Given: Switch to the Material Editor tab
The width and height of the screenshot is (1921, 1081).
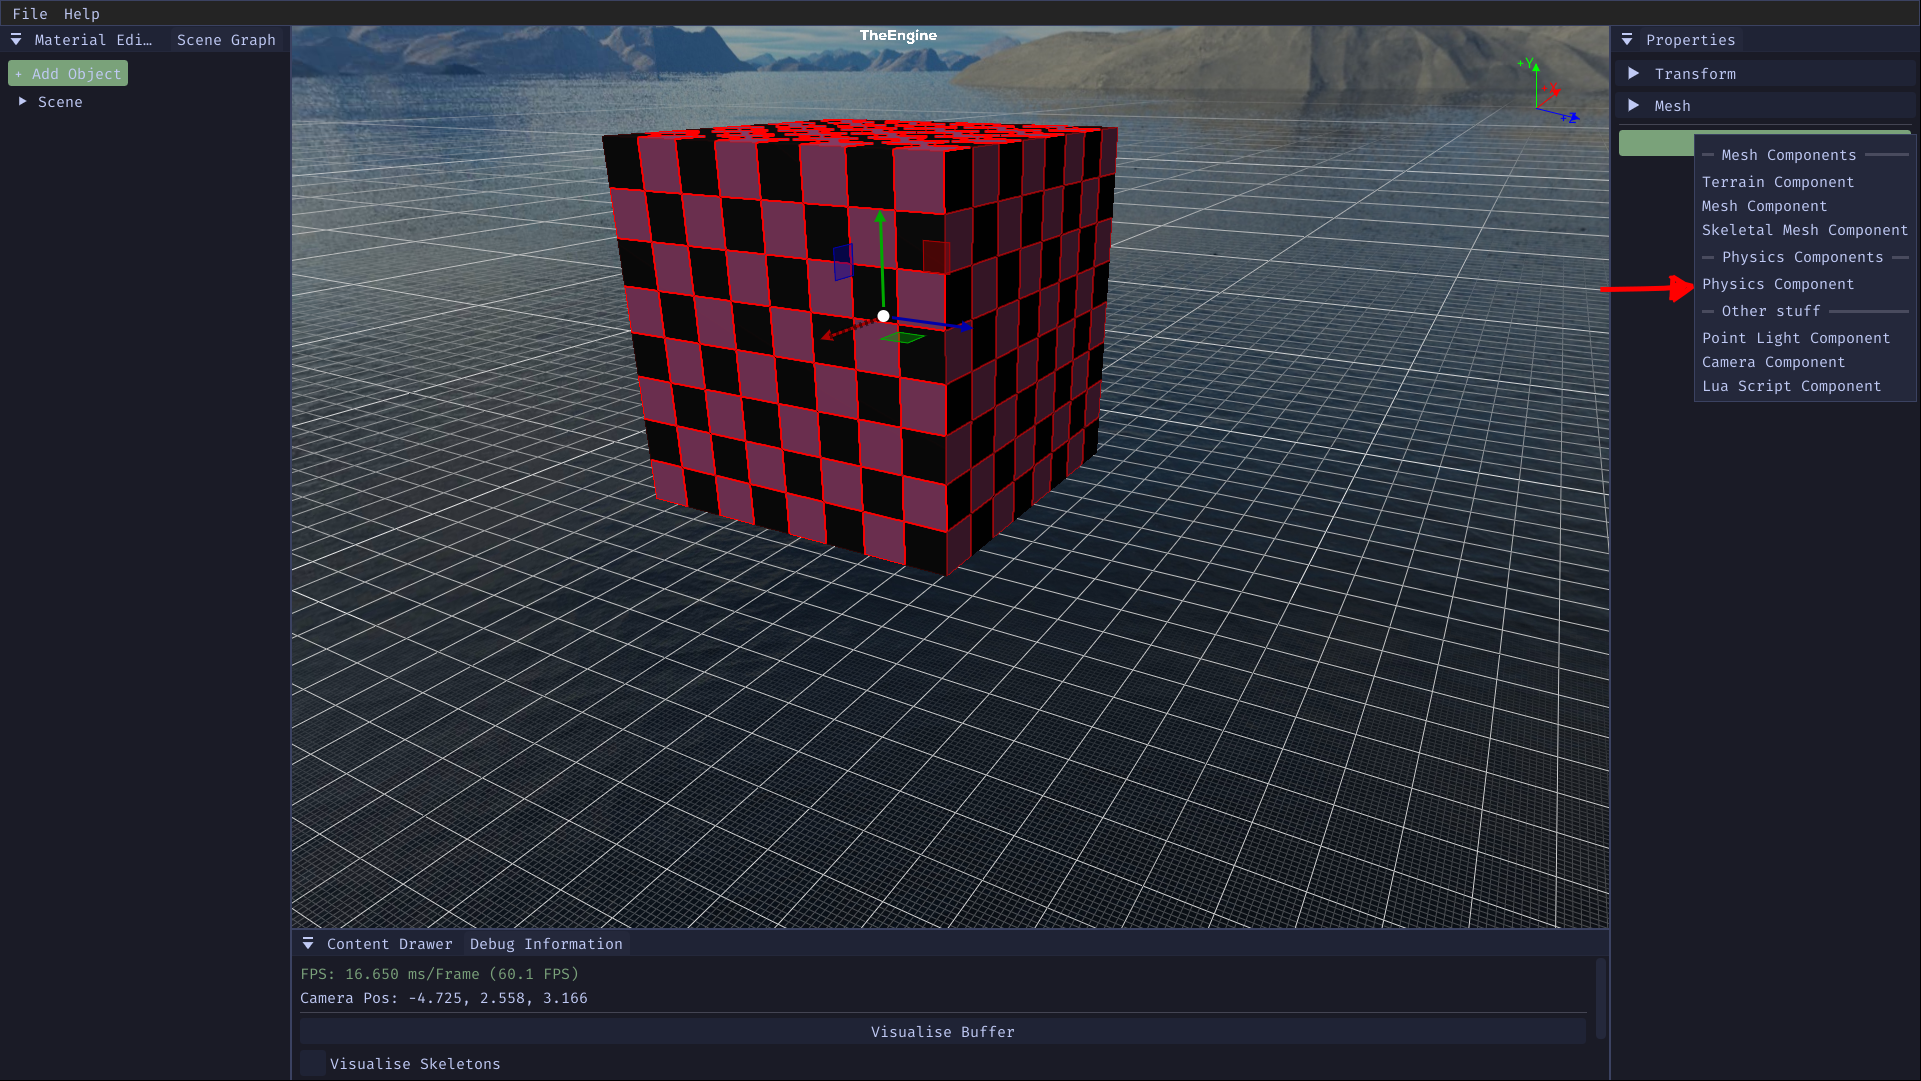Looking at the screenshot, I should pos(93,40).
